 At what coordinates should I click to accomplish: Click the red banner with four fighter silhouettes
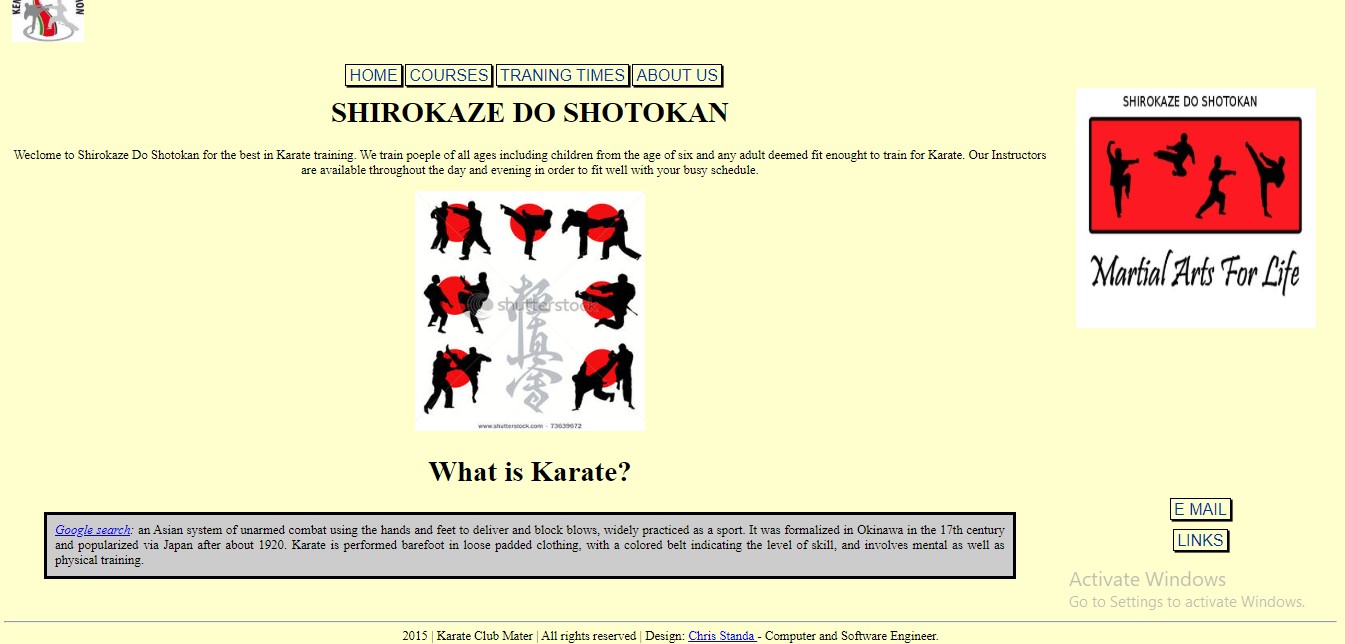click(1195, 176)
